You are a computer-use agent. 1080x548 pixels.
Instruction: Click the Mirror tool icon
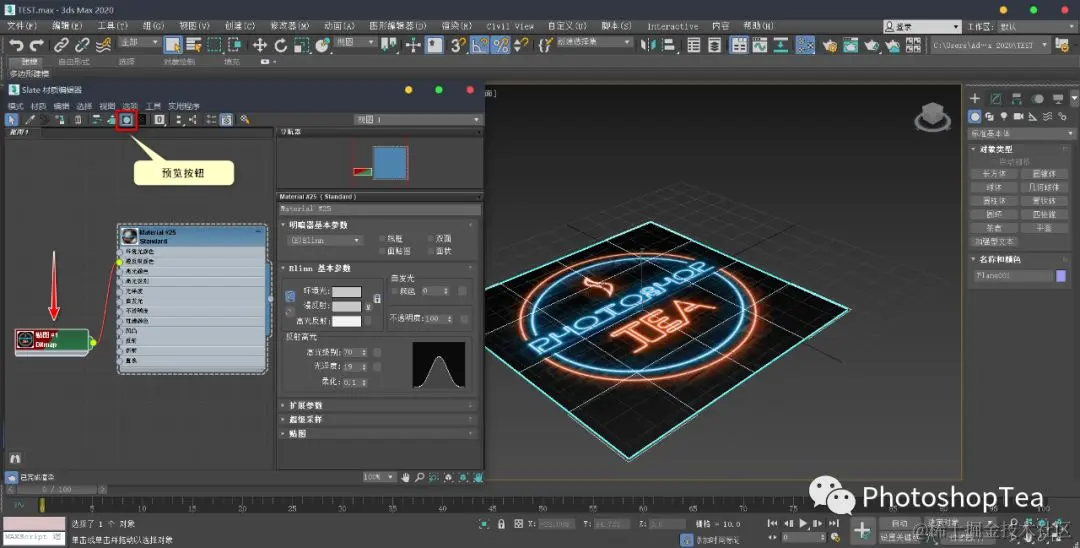pyautogui.click(x=647, y=45)
